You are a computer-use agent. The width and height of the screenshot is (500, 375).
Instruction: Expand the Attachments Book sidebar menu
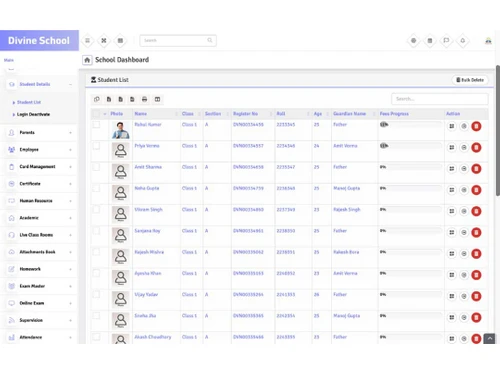tap(39, 252)
